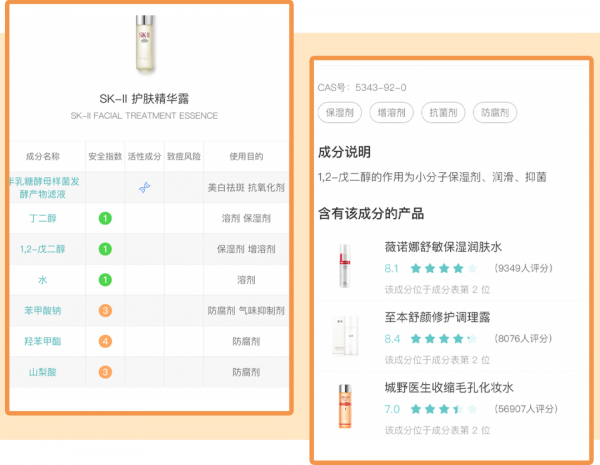Viewport: 600px width, 465px height.
Task: Click the star rating next to 7.0
Action: [444, 409]
